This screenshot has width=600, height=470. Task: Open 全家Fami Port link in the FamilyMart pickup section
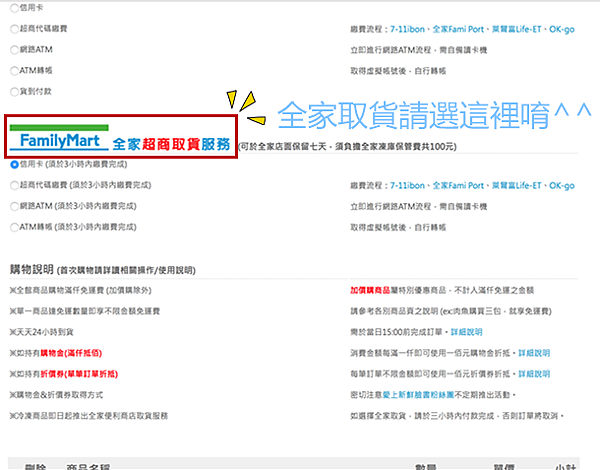point(458,186)
